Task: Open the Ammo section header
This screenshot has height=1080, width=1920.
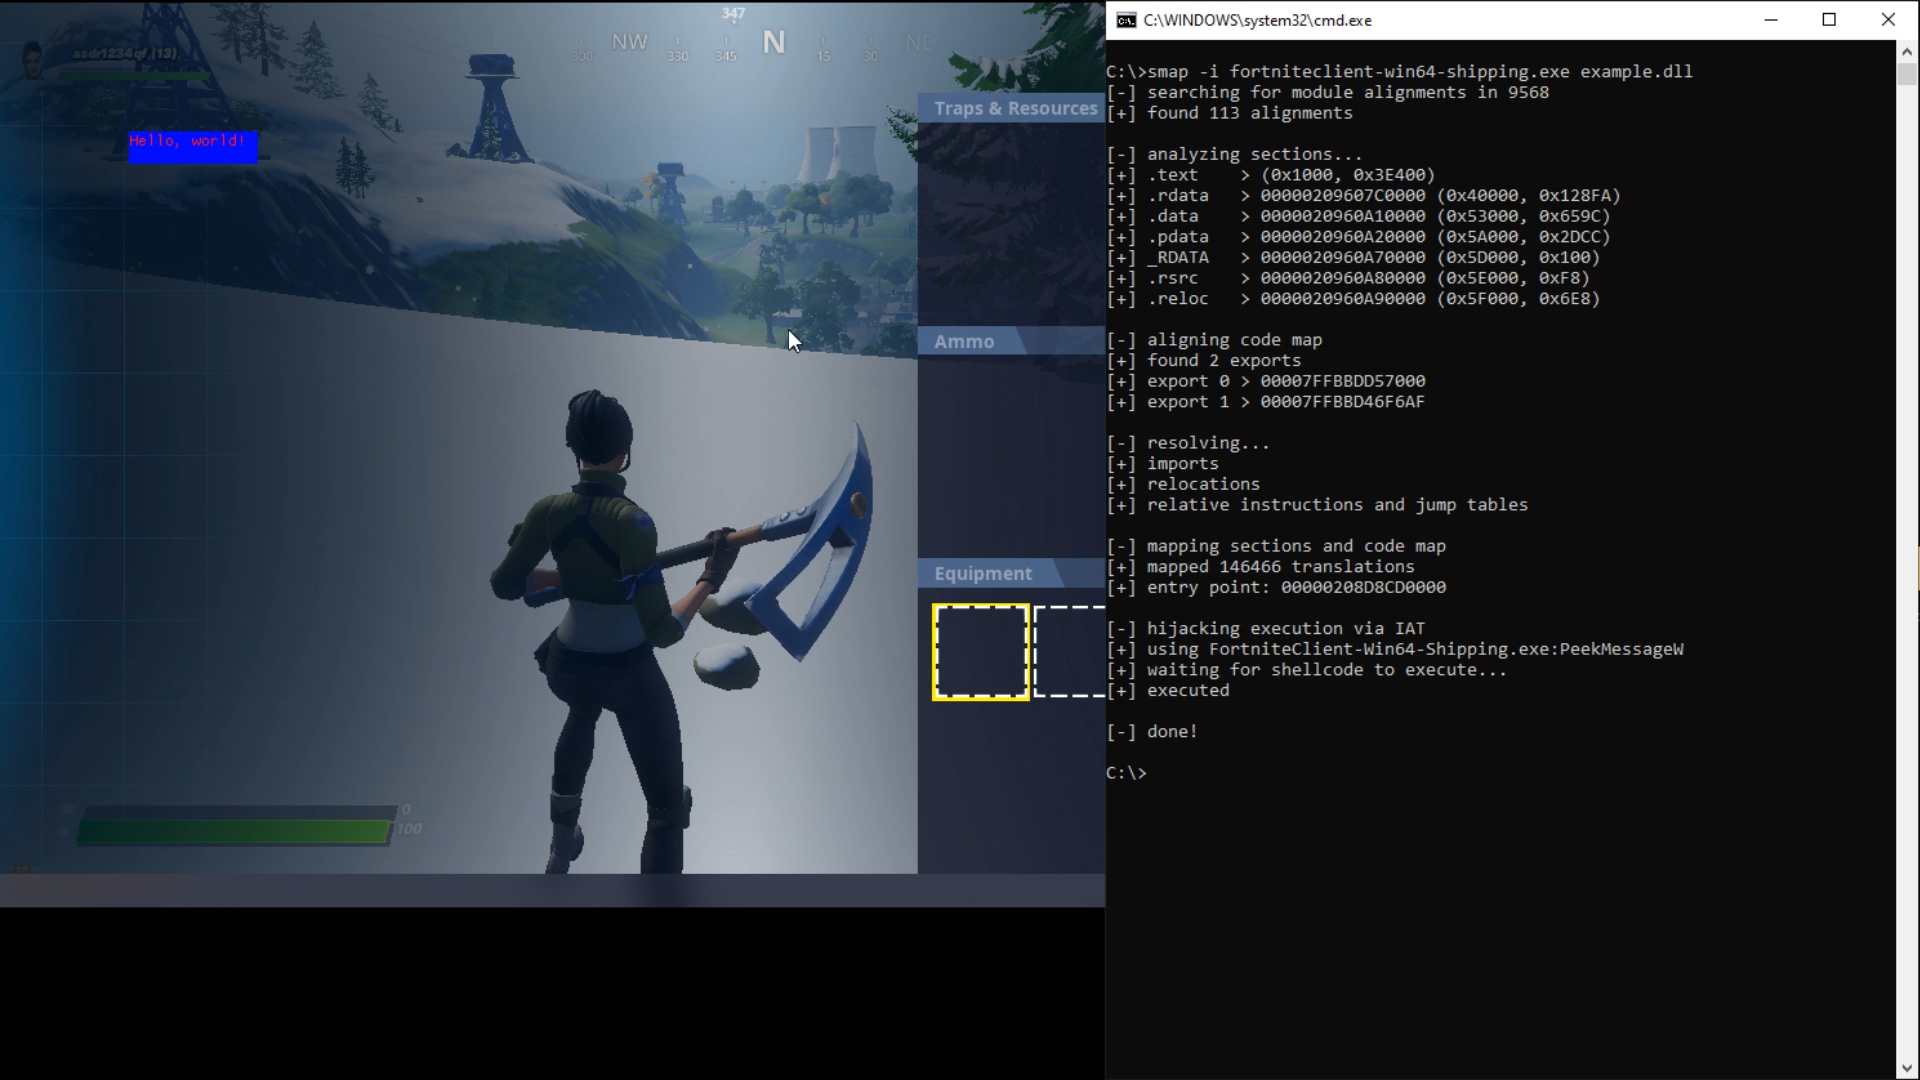Action: (x=964, y=342)
